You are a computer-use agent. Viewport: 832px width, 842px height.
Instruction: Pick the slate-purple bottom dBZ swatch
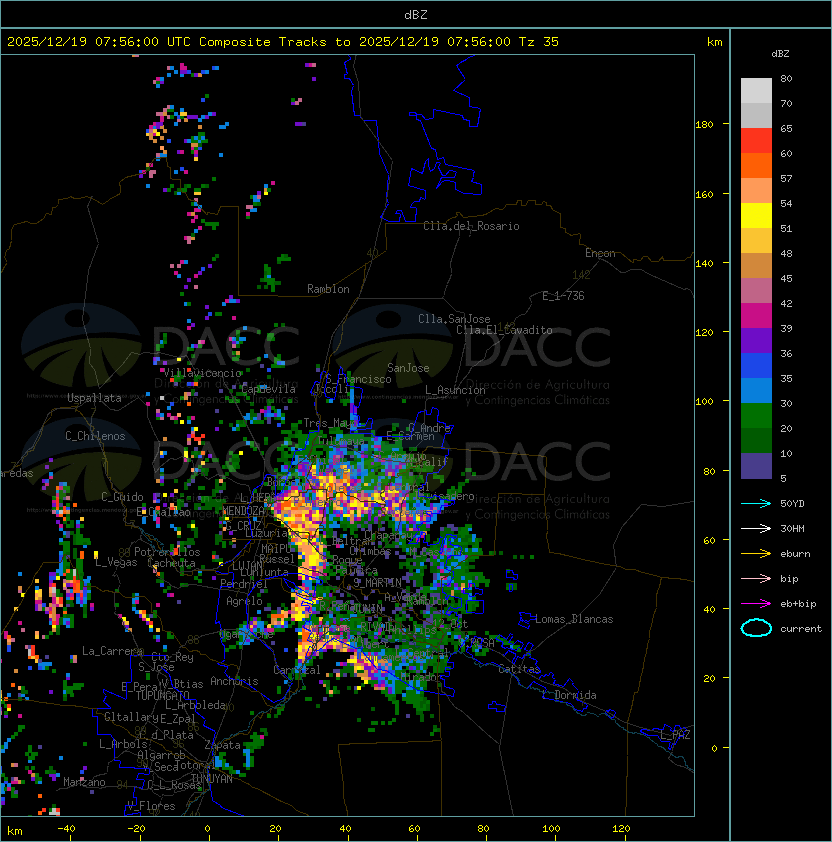pyautogui.click(x=756, y=466)
